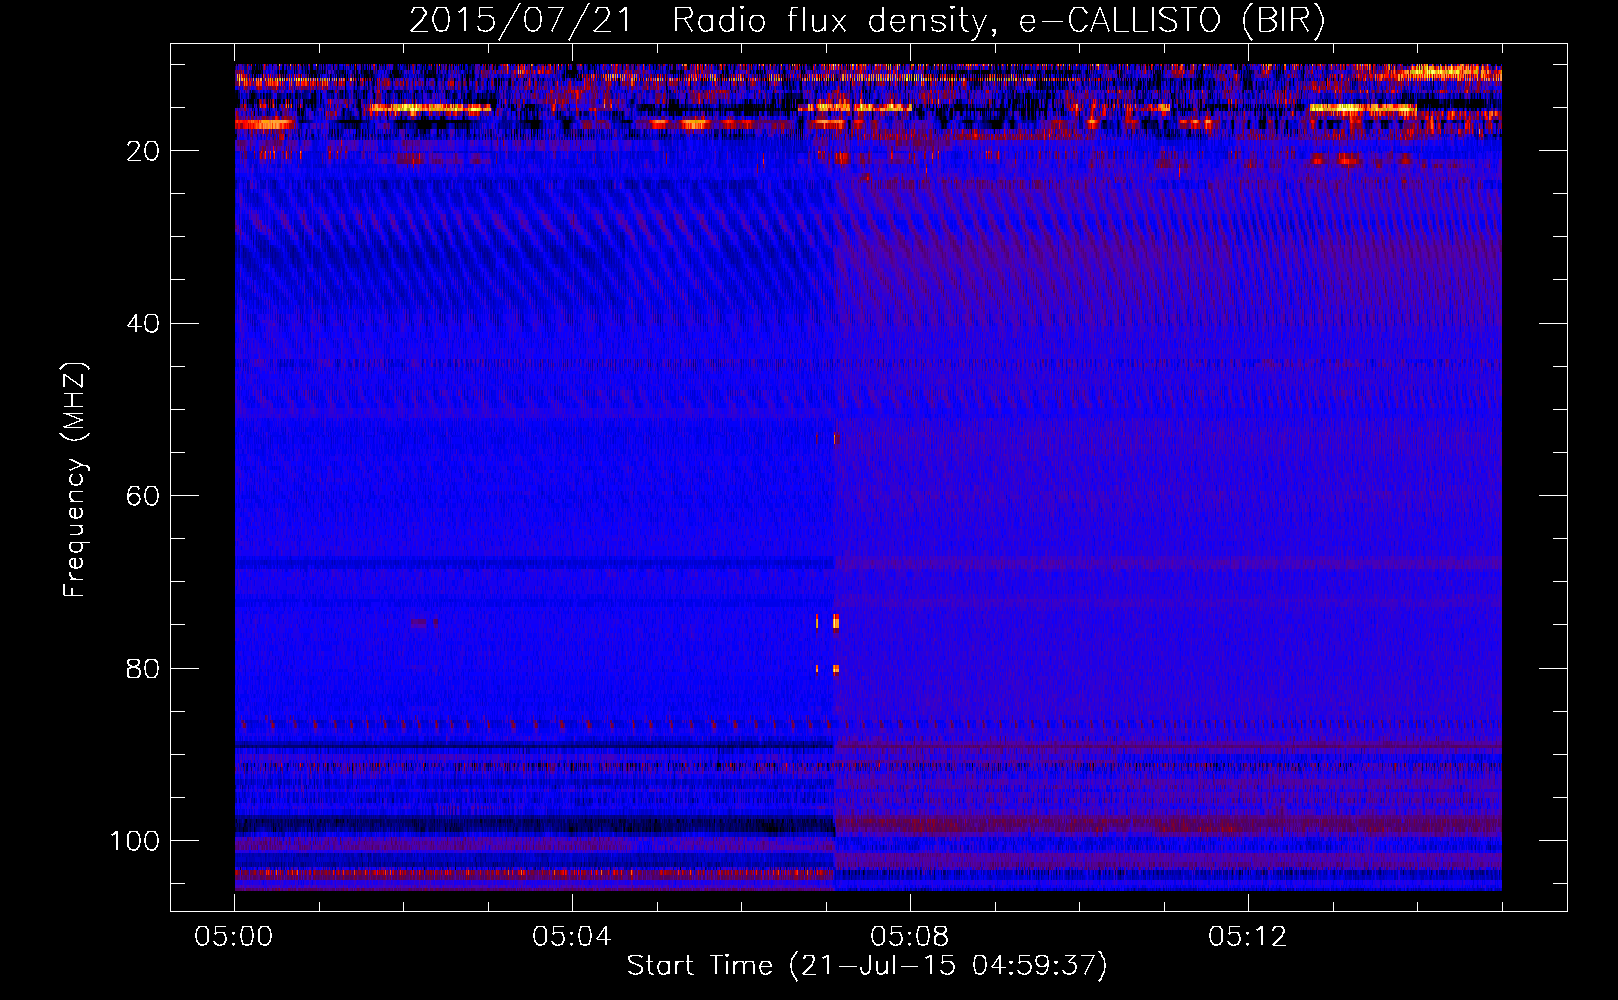Click the "Start Time (21-Jul-15 04:59:37)" axis label
Image resolution: width=1618 pixels, height=1000 pixels.
(867, 966)
